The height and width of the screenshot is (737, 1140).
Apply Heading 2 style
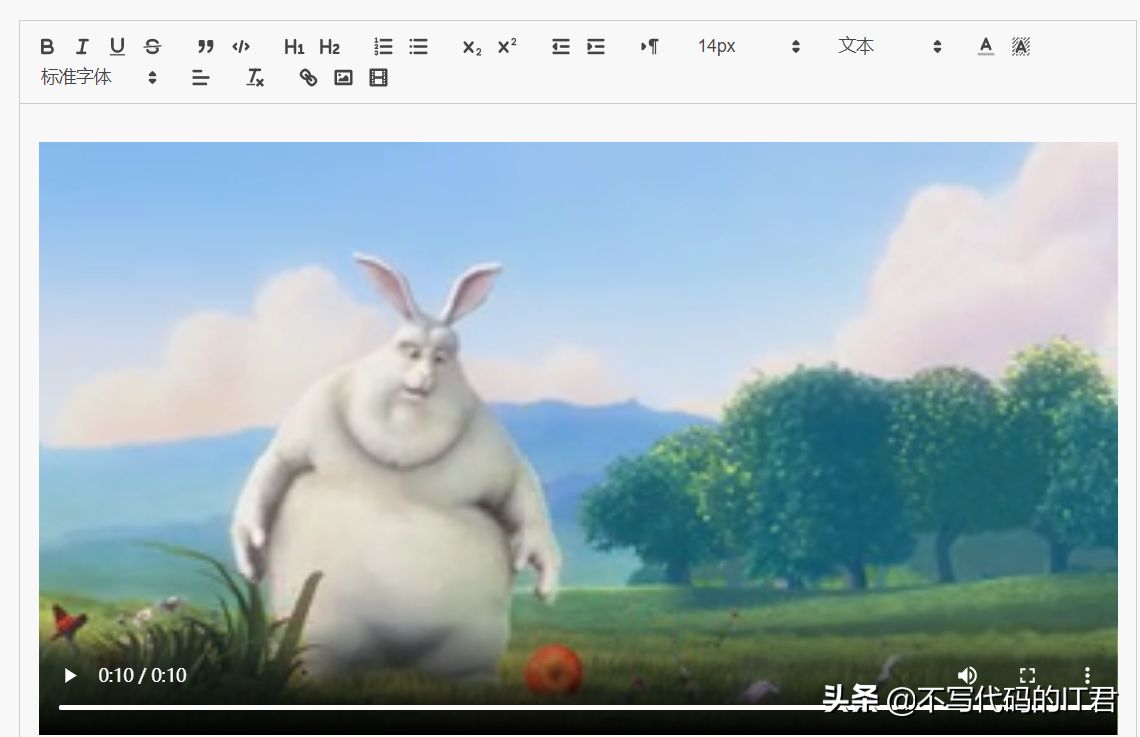329,46
